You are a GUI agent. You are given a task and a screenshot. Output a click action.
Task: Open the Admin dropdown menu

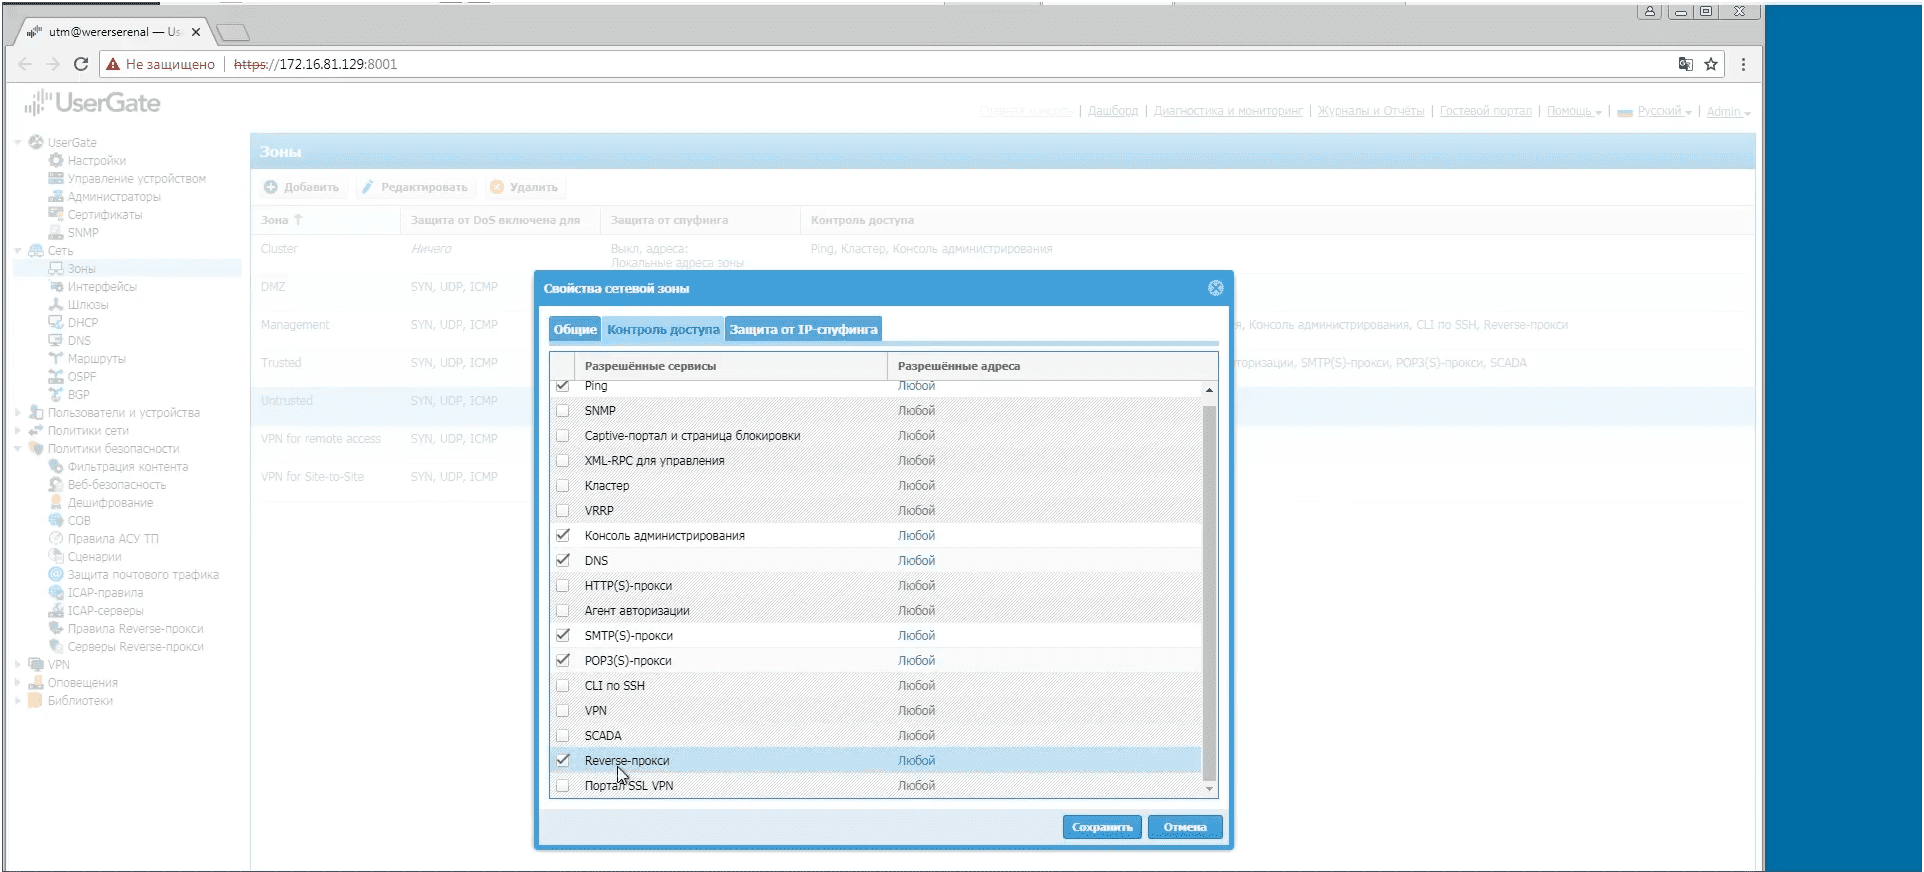1728,112
